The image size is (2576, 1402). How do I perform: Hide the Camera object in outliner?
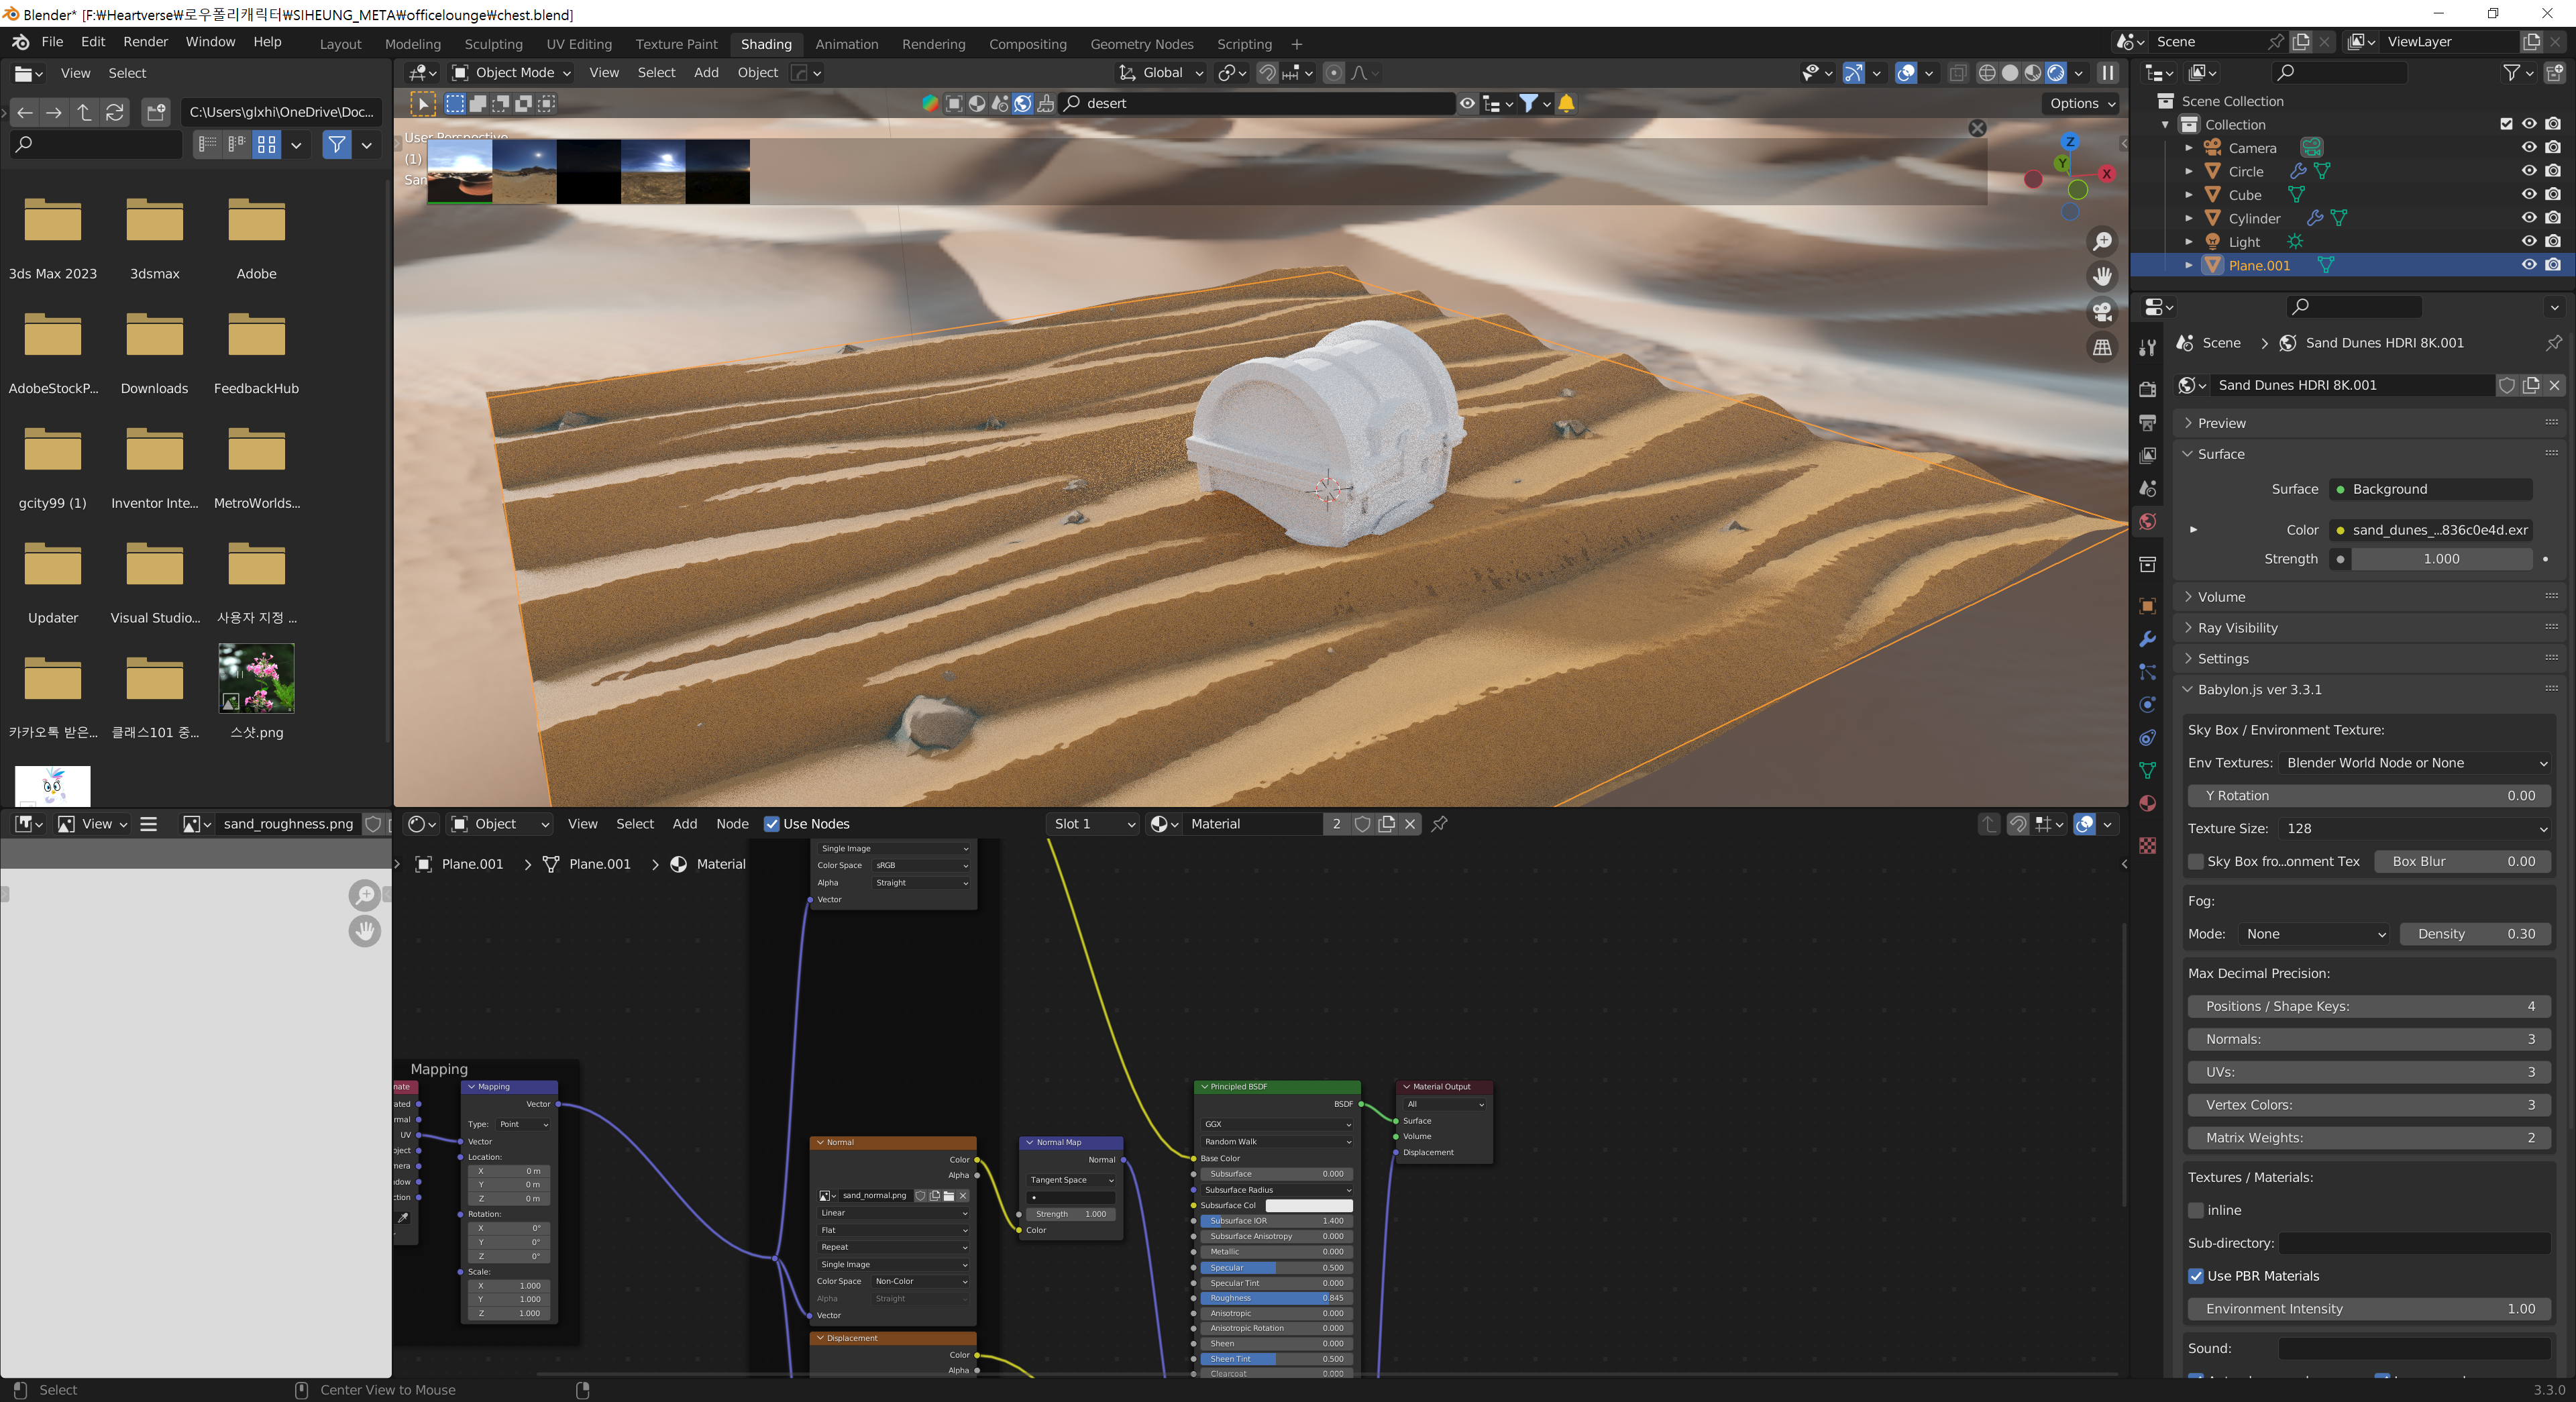(2528, 148)
